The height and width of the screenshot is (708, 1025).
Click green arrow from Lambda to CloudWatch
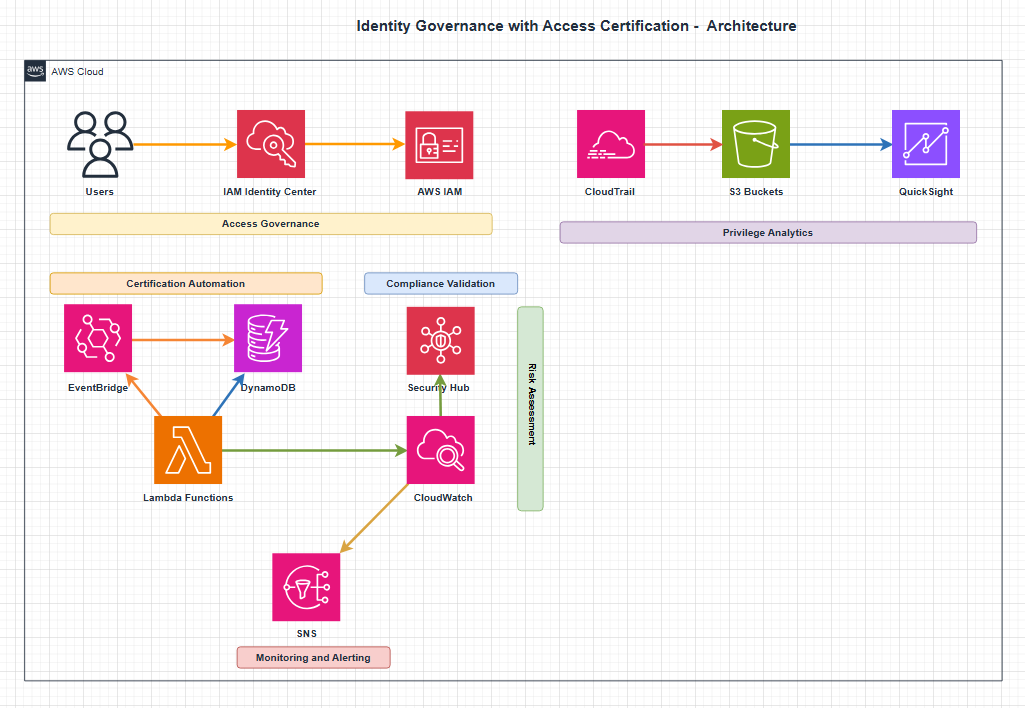click(314, 450)
